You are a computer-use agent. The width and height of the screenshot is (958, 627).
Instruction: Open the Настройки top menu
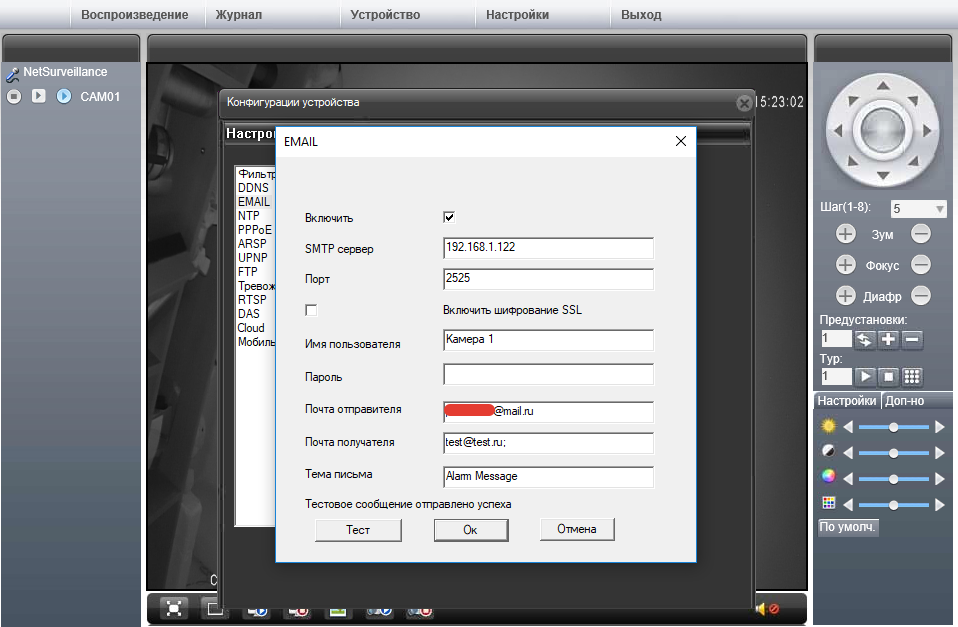pos(517,15)
